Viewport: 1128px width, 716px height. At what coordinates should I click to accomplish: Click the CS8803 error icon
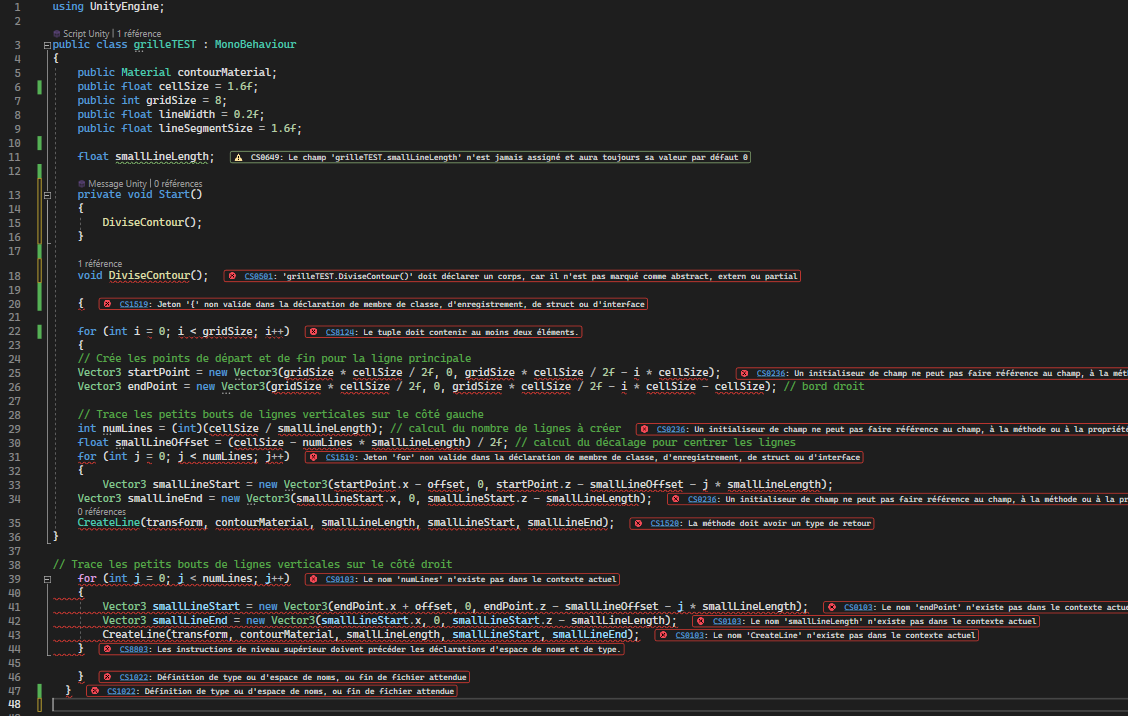106,649
